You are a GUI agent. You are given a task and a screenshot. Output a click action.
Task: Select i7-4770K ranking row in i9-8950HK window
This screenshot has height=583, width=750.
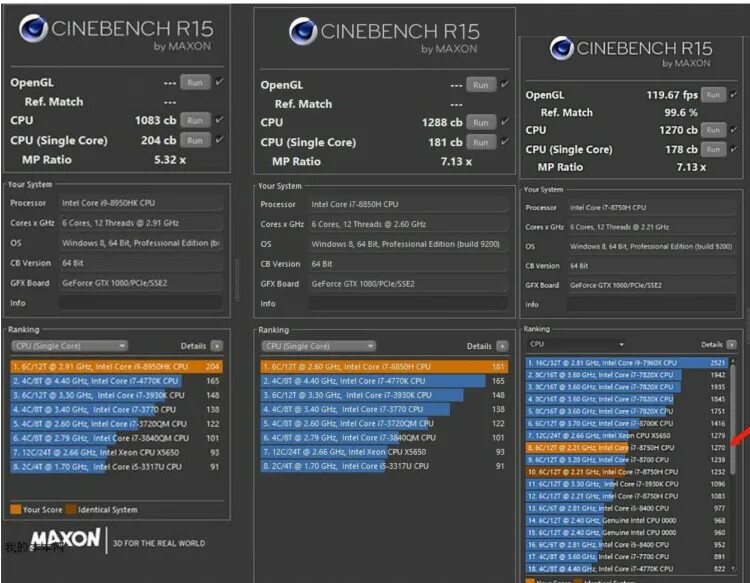(x=116, y=381)
